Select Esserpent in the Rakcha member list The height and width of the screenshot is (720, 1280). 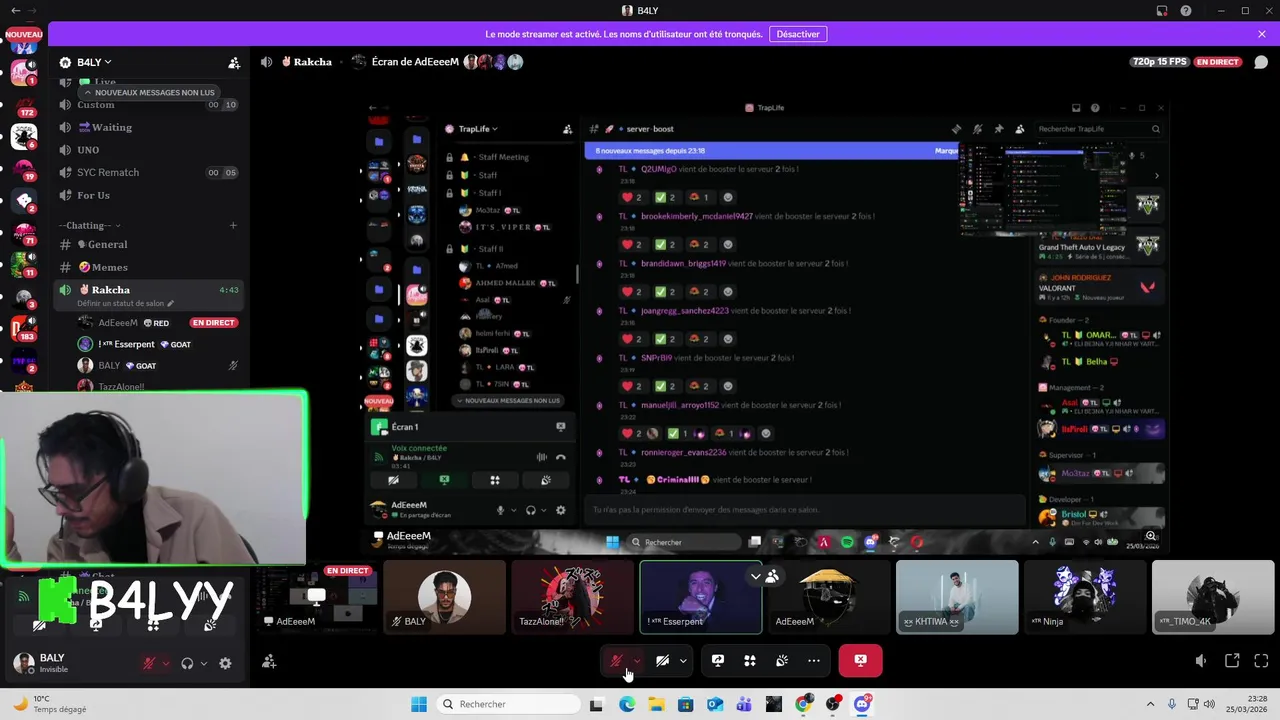tap(157, 344)
